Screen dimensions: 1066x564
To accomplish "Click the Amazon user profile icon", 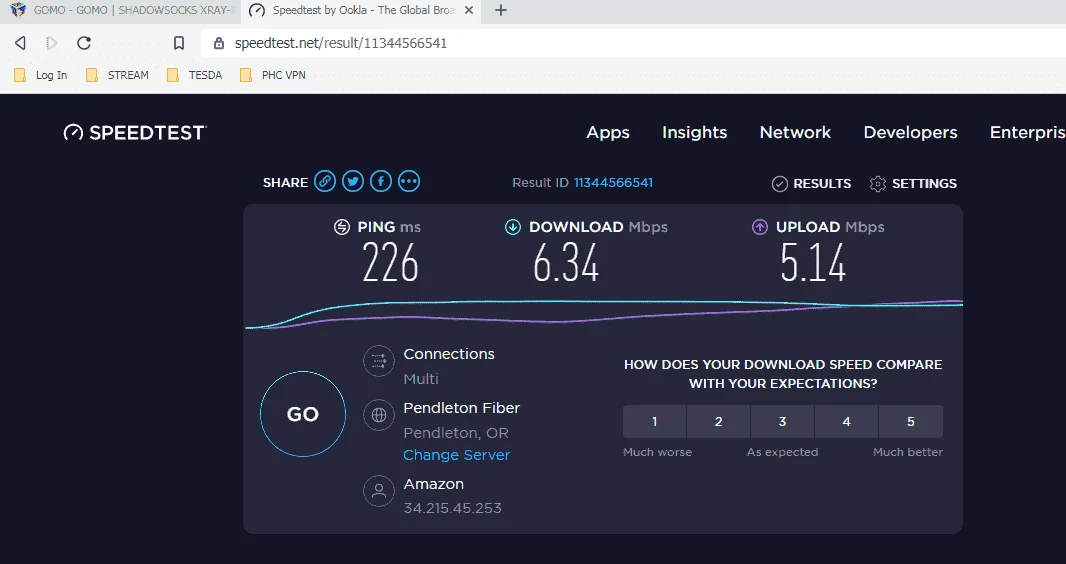I will [x=379, y=491].
